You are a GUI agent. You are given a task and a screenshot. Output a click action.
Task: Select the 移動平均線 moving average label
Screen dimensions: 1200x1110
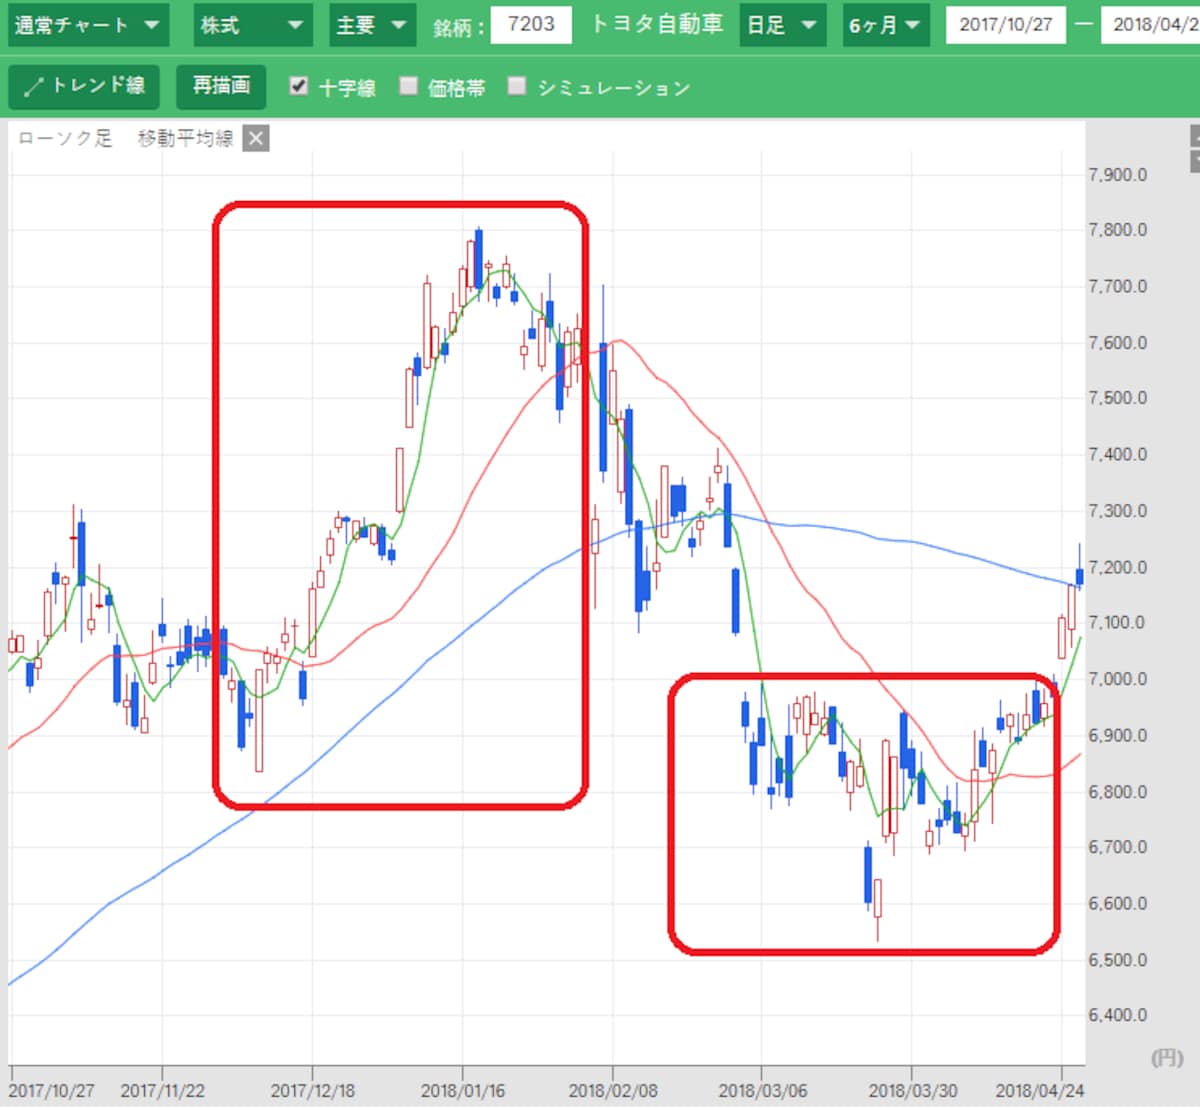pos(185,138)
